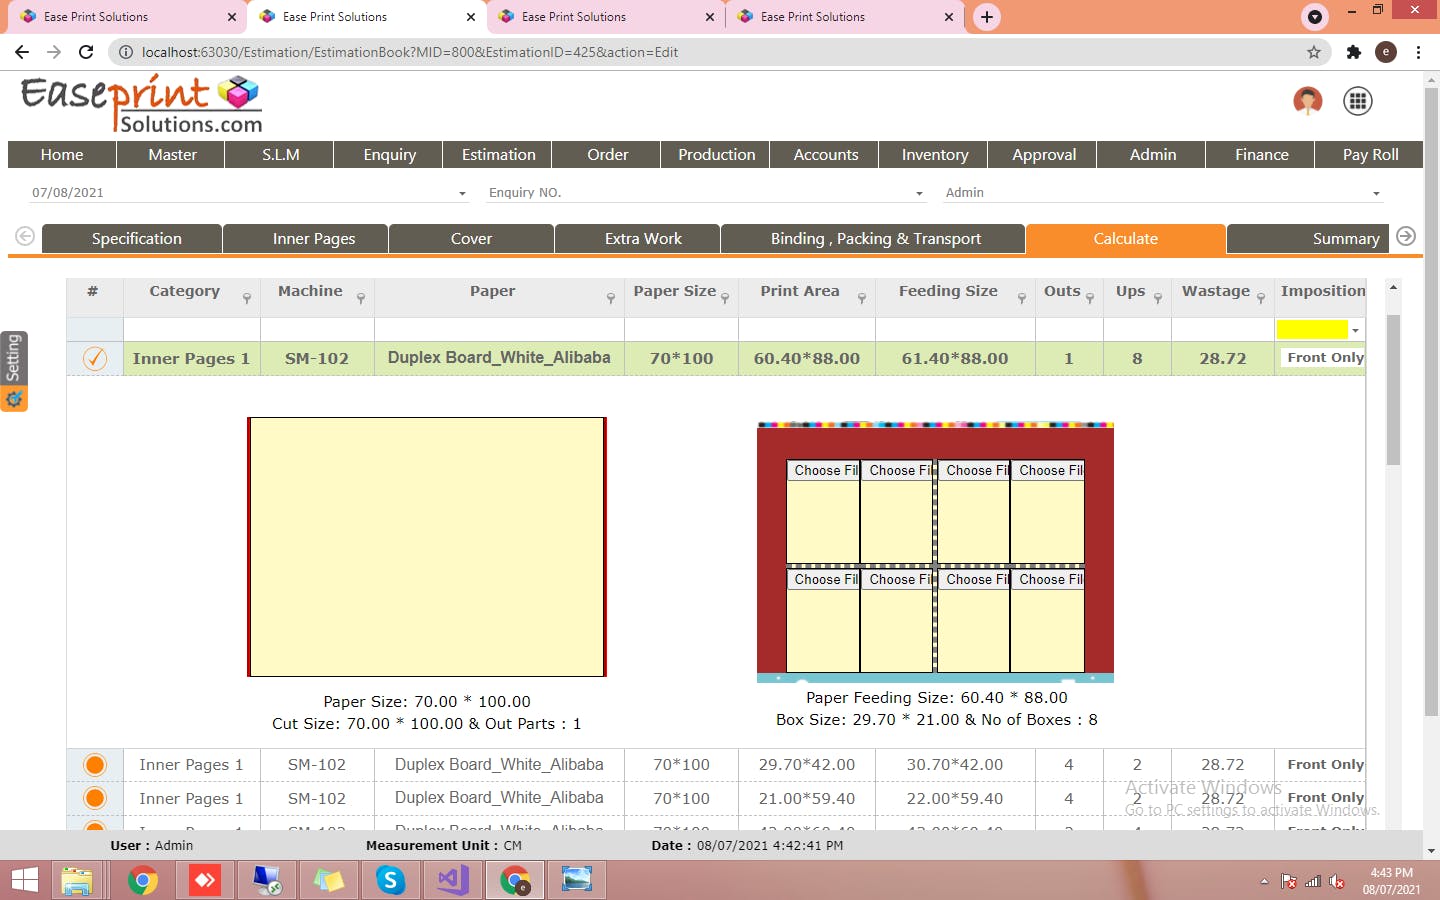This screenshot has height=900, width=1440.
Task: Open the S.L.M menu
Action: [x=281, y=155]
